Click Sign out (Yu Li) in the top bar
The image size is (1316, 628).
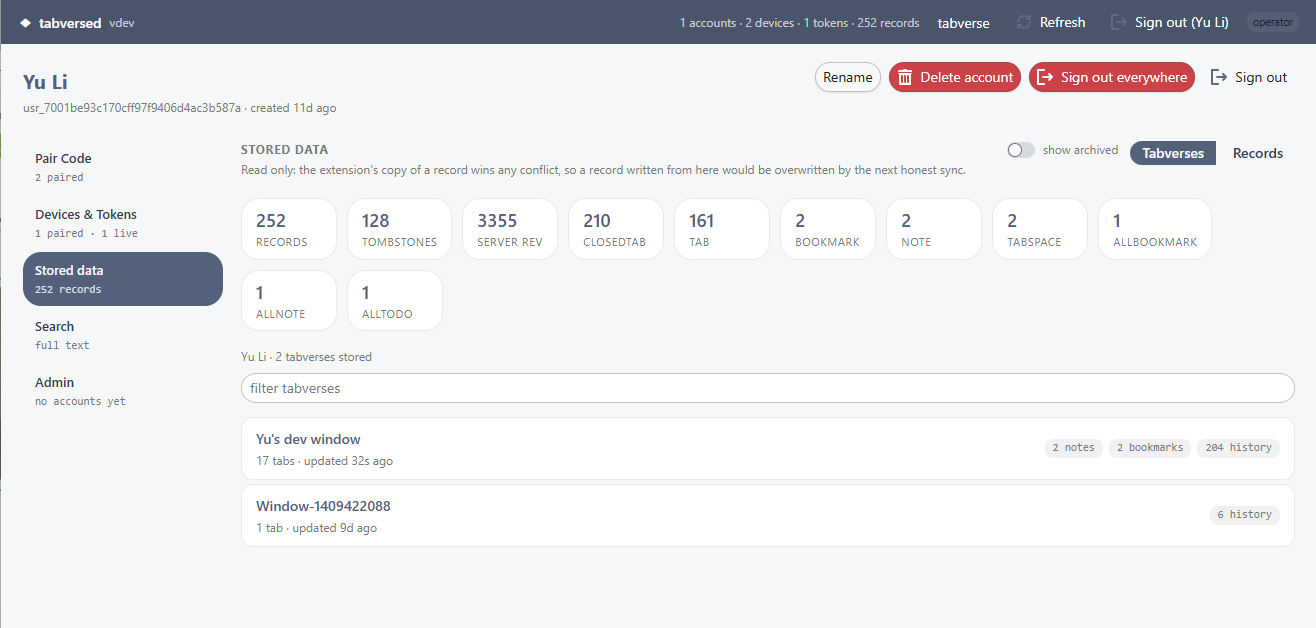[x=1169, y=22]
